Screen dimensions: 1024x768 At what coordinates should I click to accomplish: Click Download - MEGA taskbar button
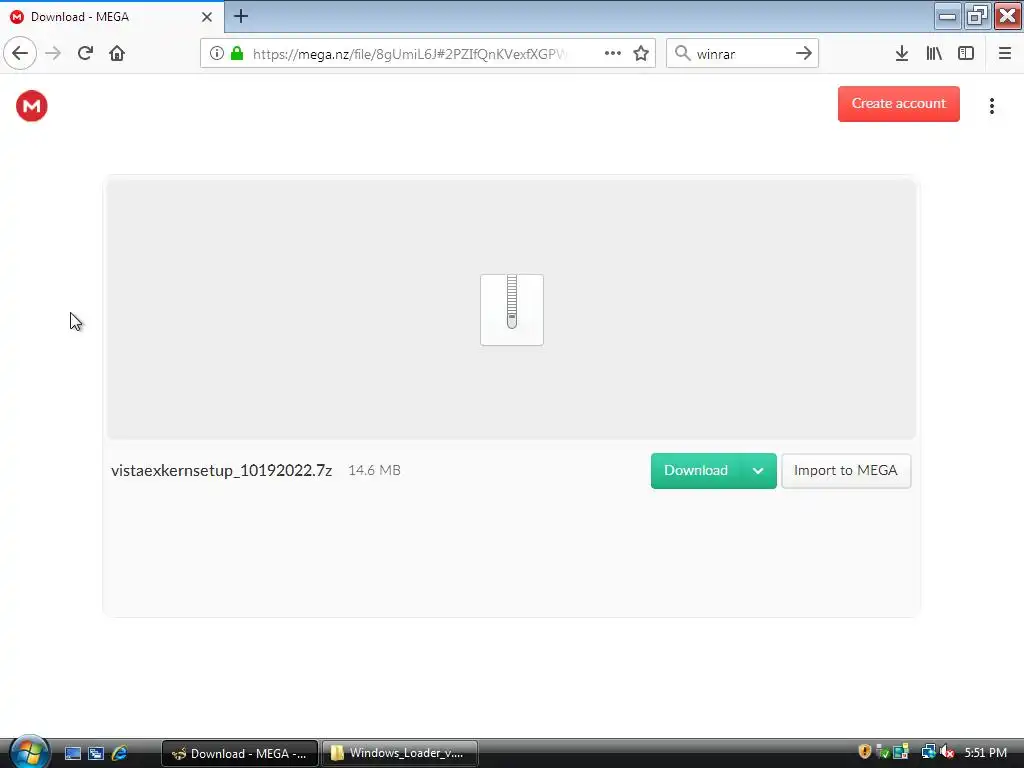pyautogui.click(x=240, y=753)
